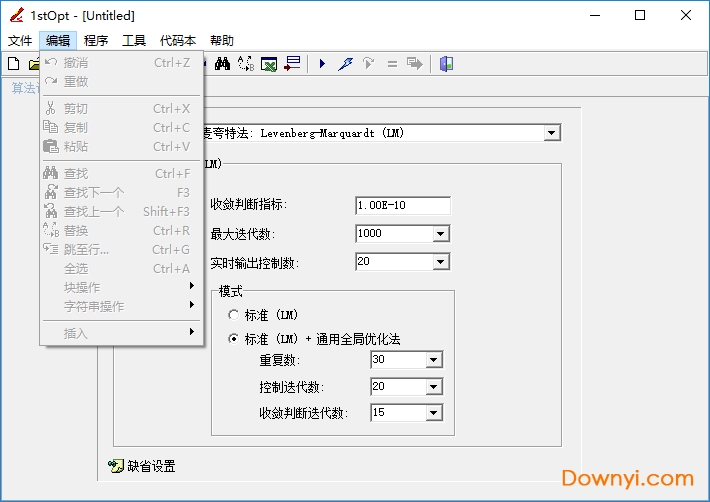The width and height of the screenshot is (710, 502).
Task: Click the grey equals sign toolbar icon
Action: click(x=392, y=64)
